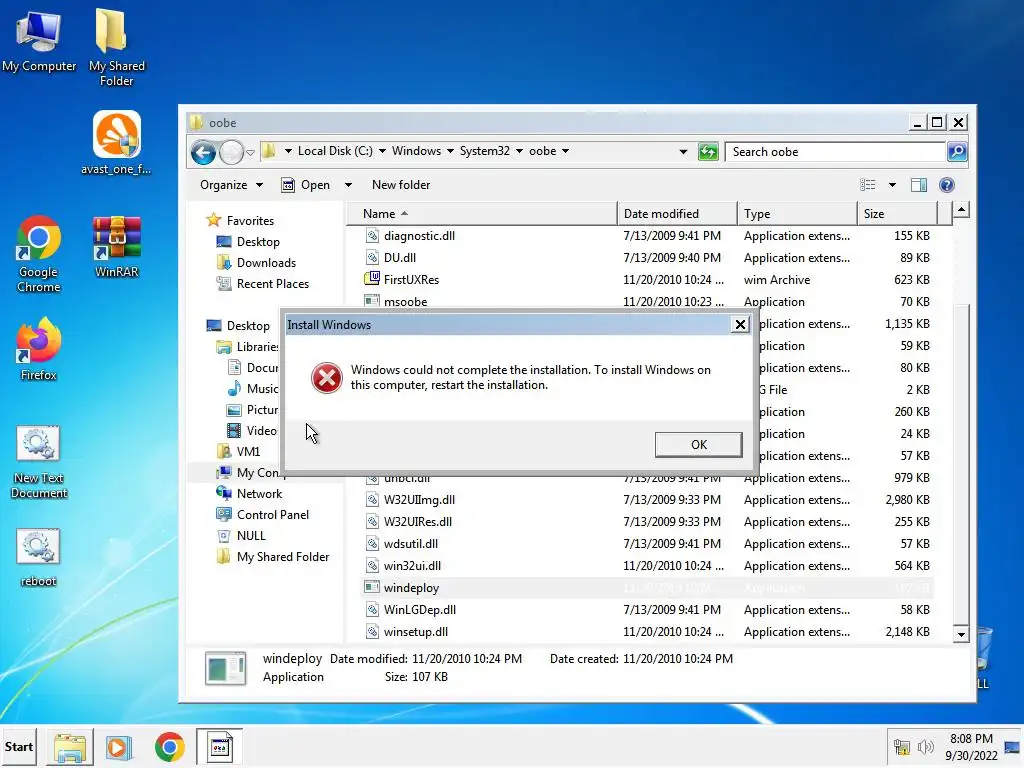
Task: Click the search magnifier icon
Action: coord(957,152)
